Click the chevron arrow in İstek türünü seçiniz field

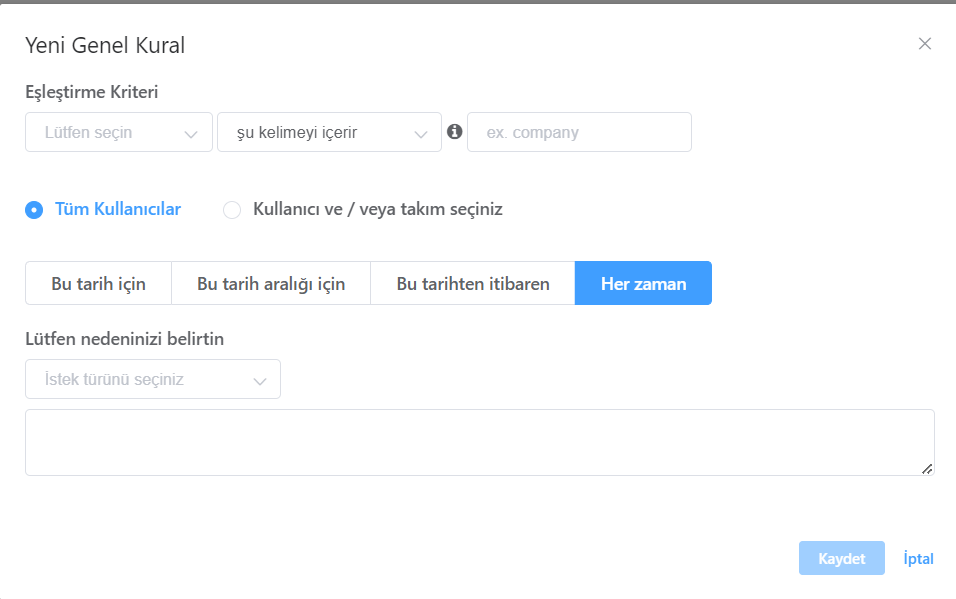[260, 381]
